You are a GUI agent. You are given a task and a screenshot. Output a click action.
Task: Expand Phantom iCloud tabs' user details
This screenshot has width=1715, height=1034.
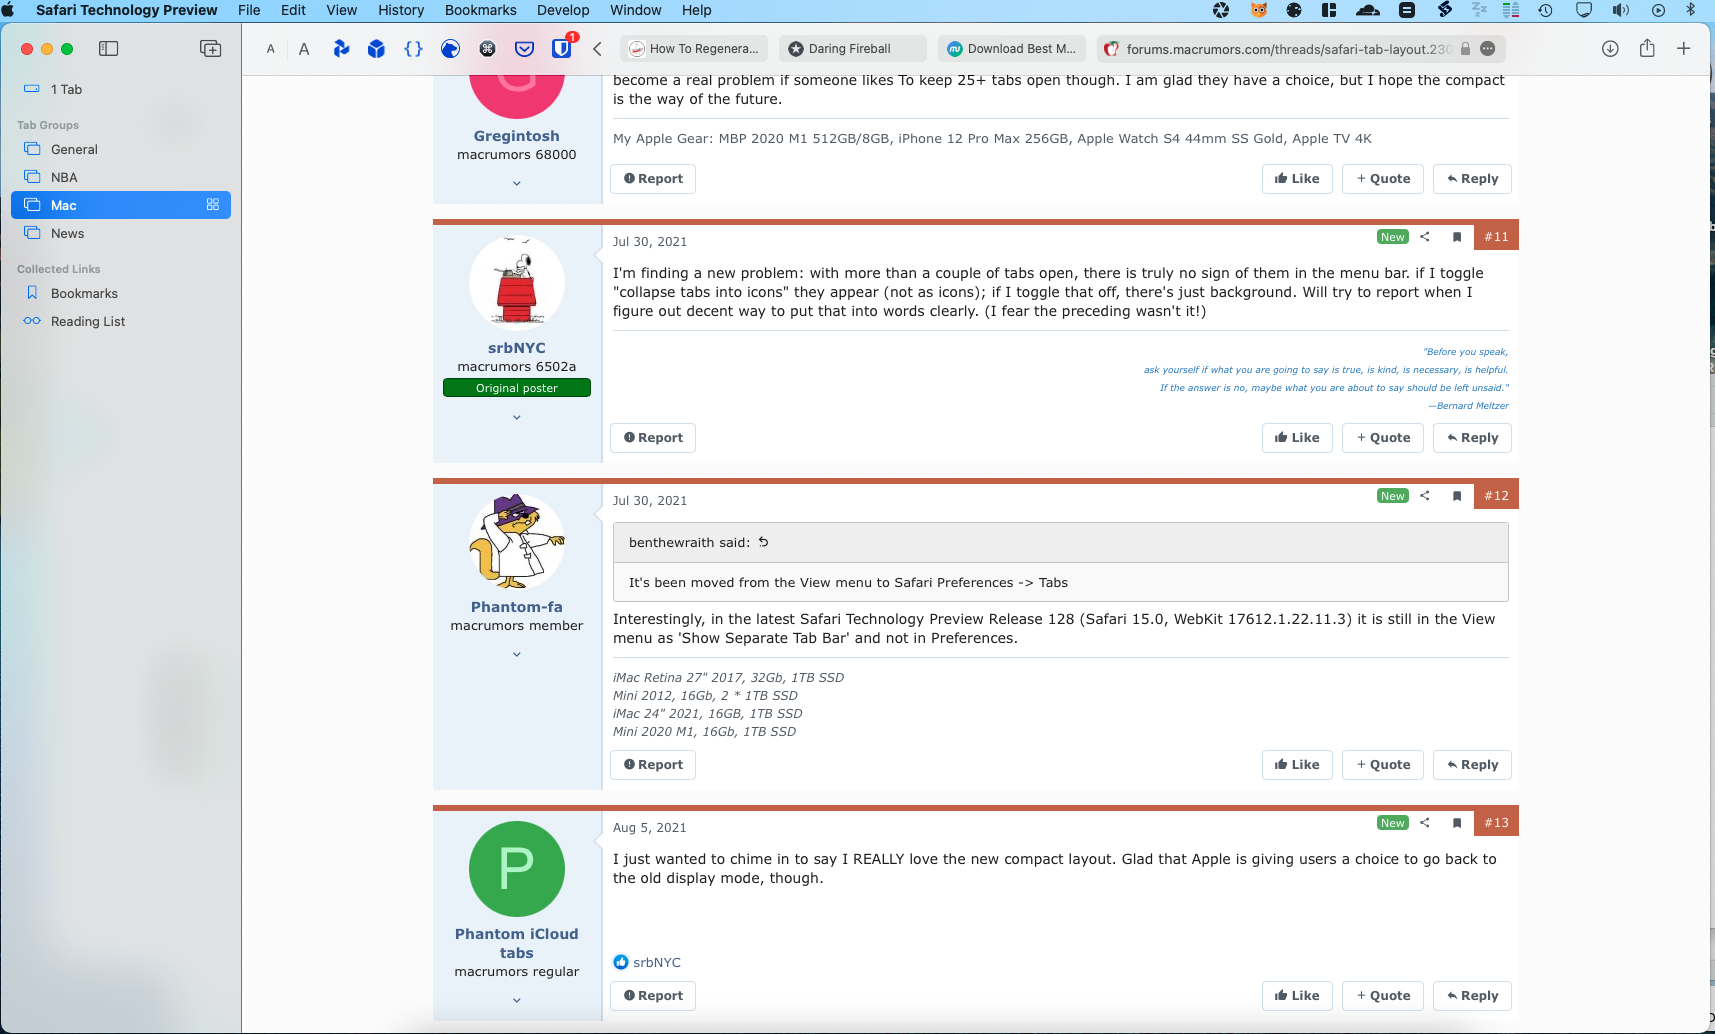tap(517, 1000)
